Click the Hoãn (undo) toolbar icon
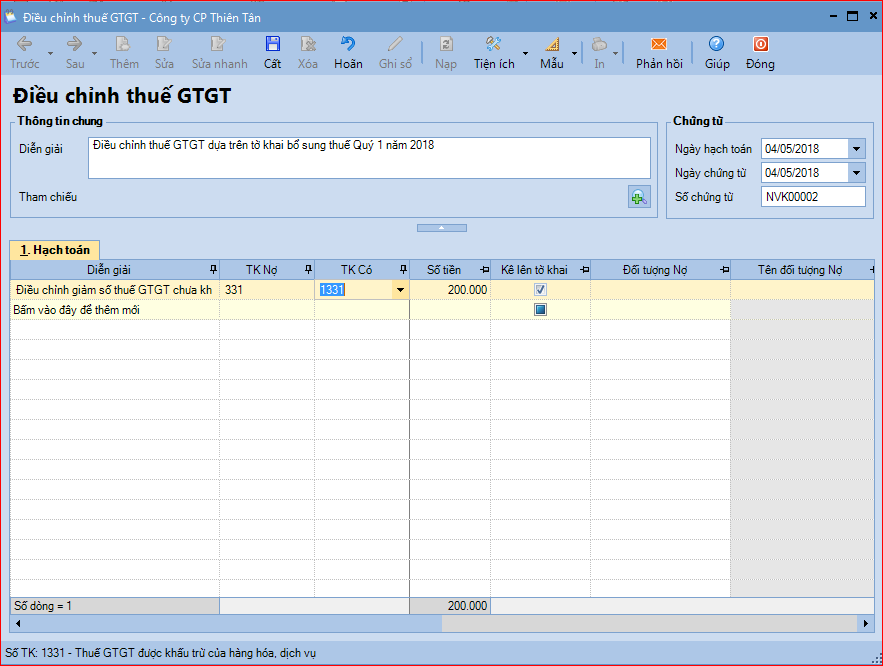Image resolution: width=883 pixels, height=666 pixels. (348, 53)
